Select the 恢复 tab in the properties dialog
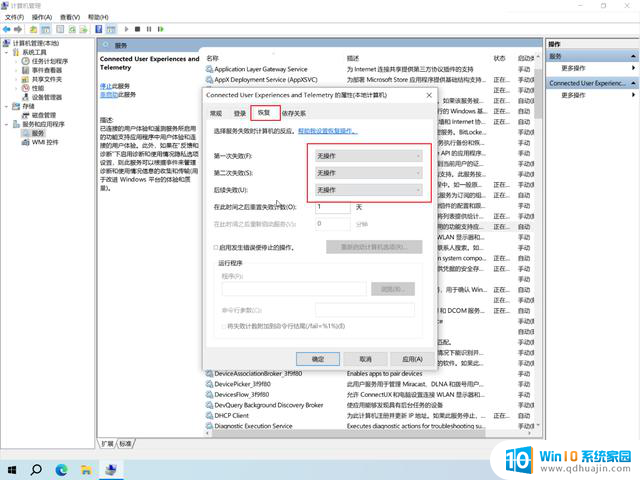The height and width of the screenshot is (480, 640). click(x=264, y=113)
